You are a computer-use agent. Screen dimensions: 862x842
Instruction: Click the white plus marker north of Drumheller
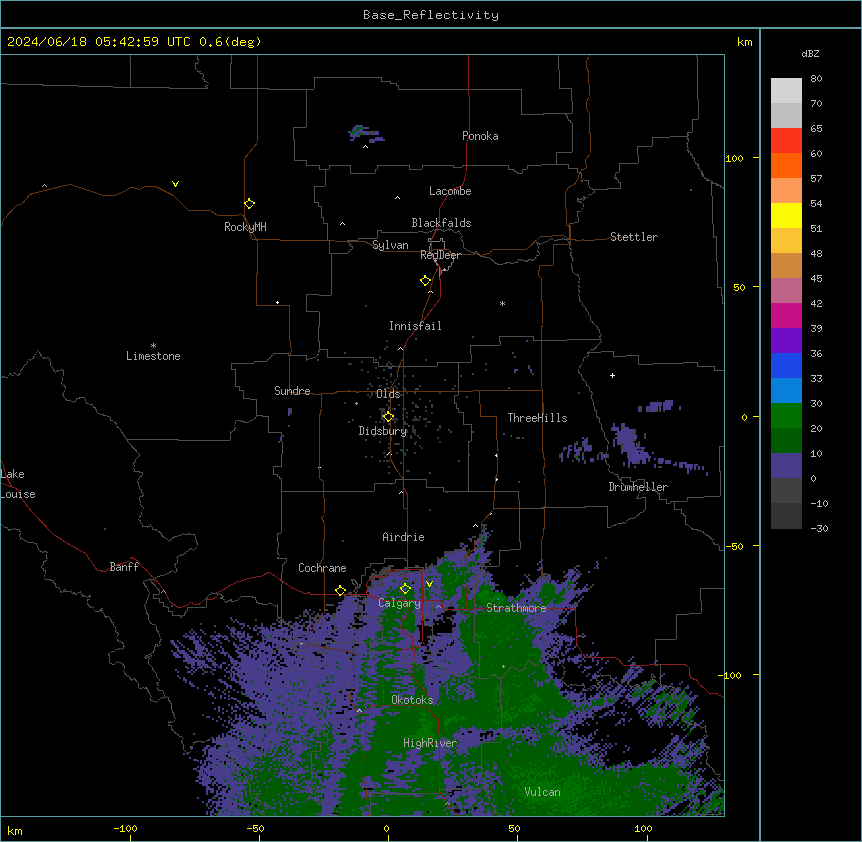coord(612,375)
